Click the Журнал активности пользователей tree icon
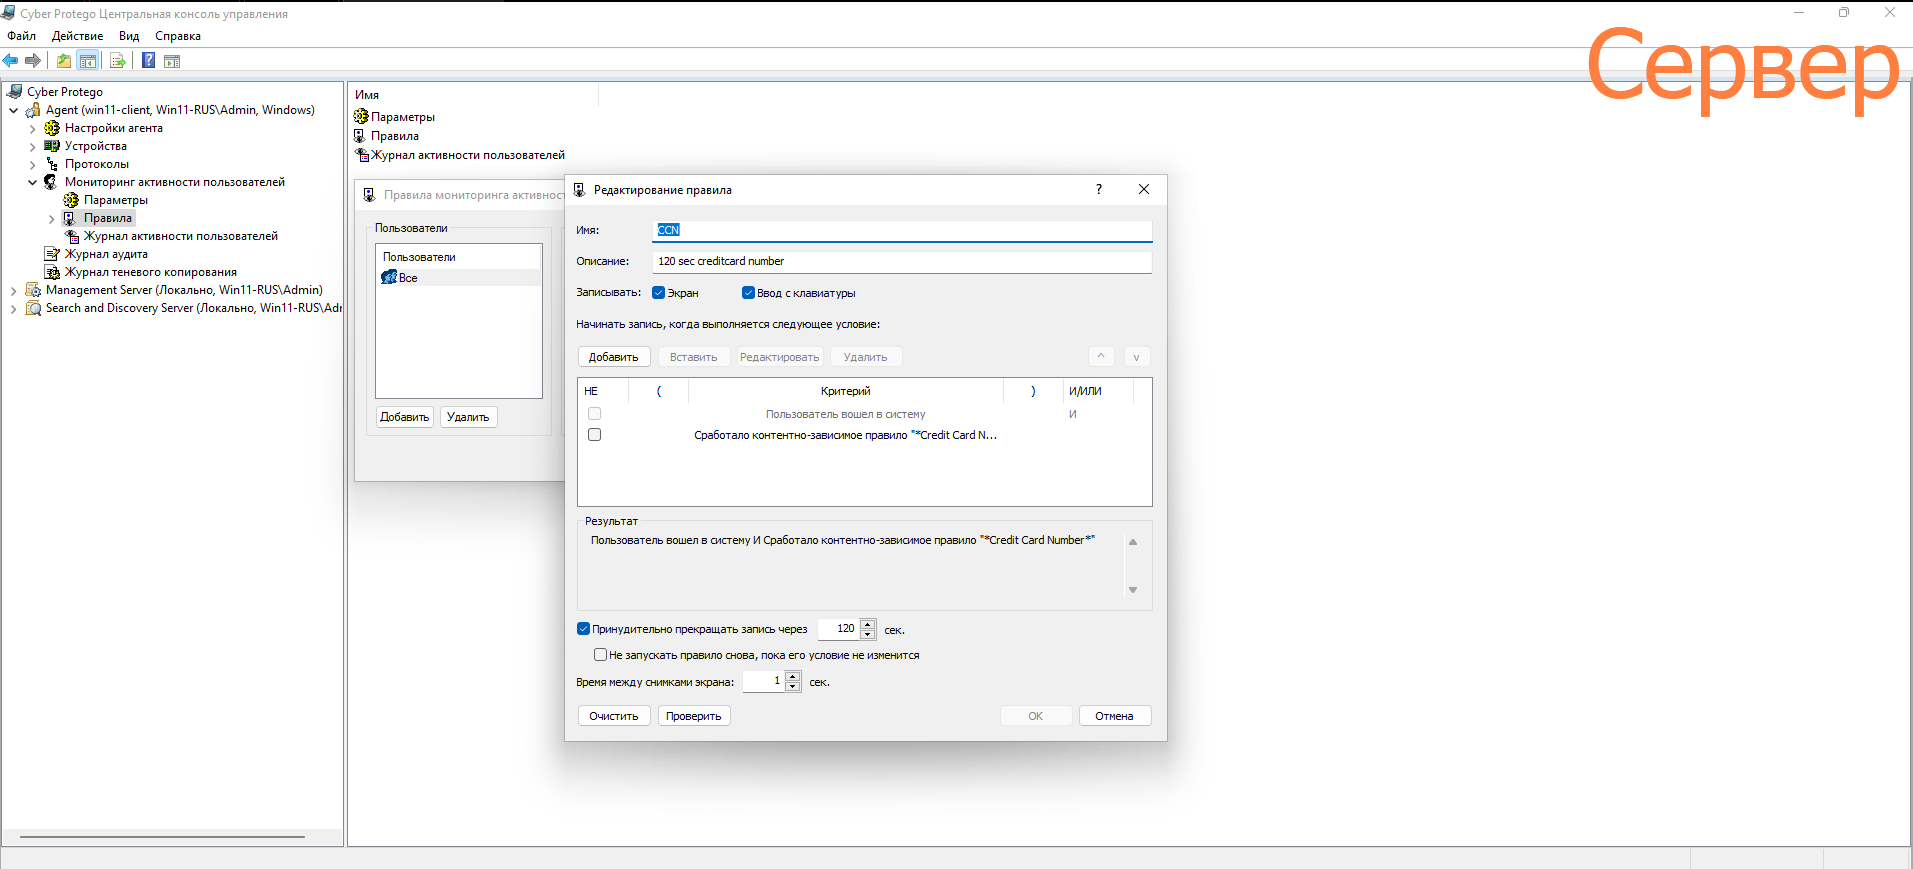1913x869 pixels. tap(72, 236)
